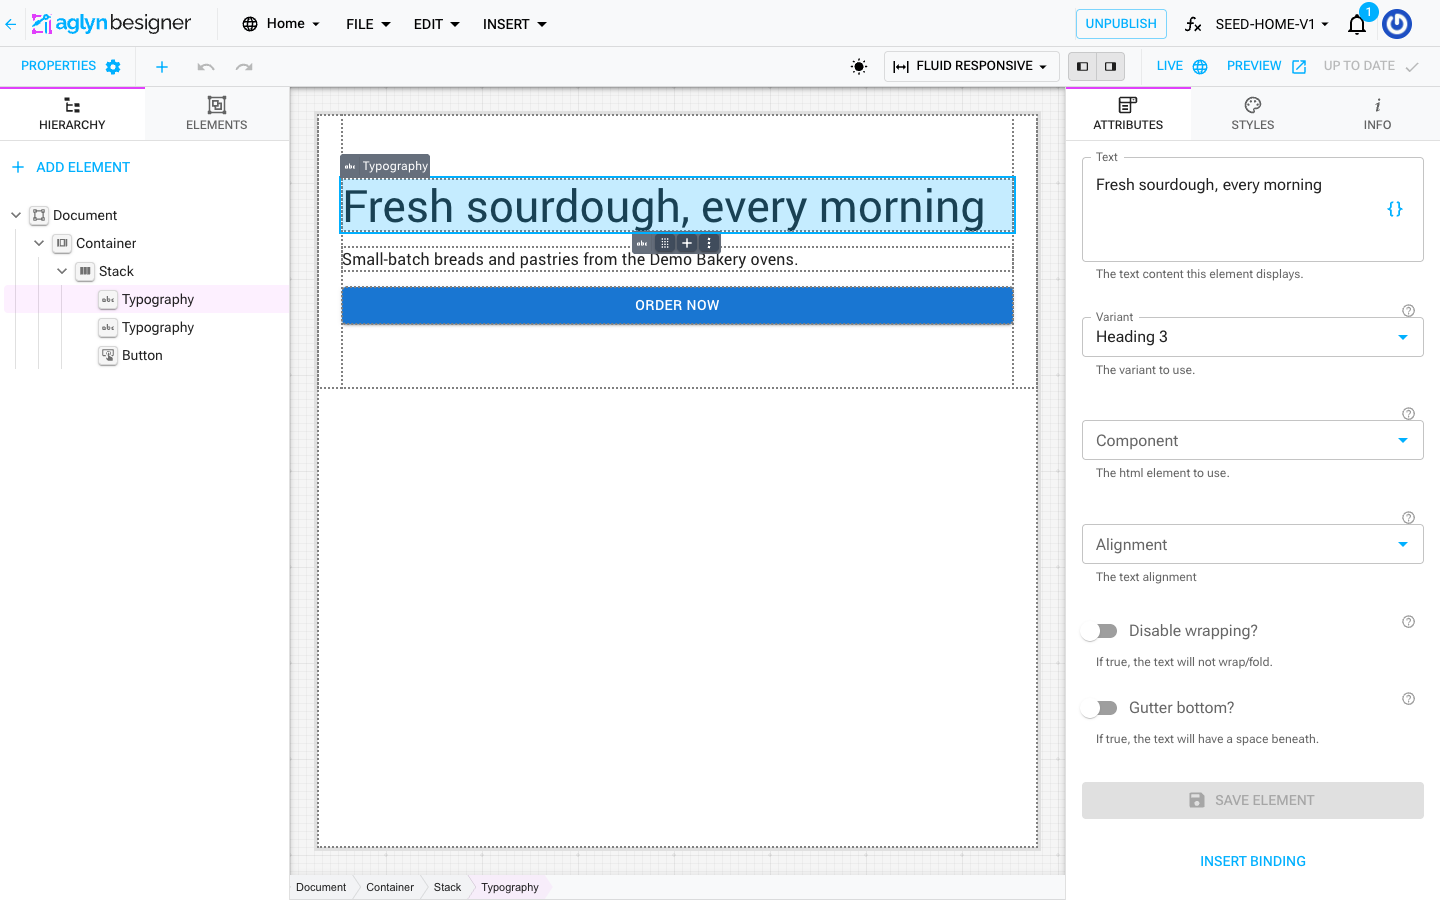Toggle the right panel visibility

[1111, 66]
